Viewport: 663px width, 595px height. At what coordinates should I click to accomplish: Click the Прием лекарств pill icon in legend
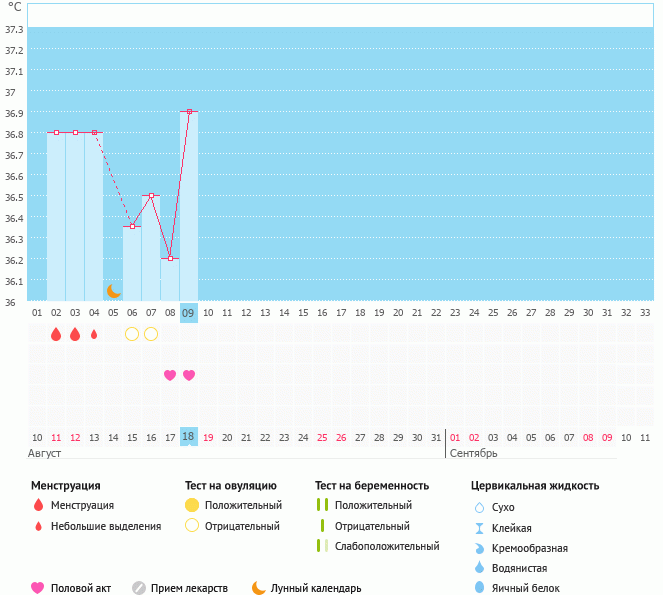139,588
